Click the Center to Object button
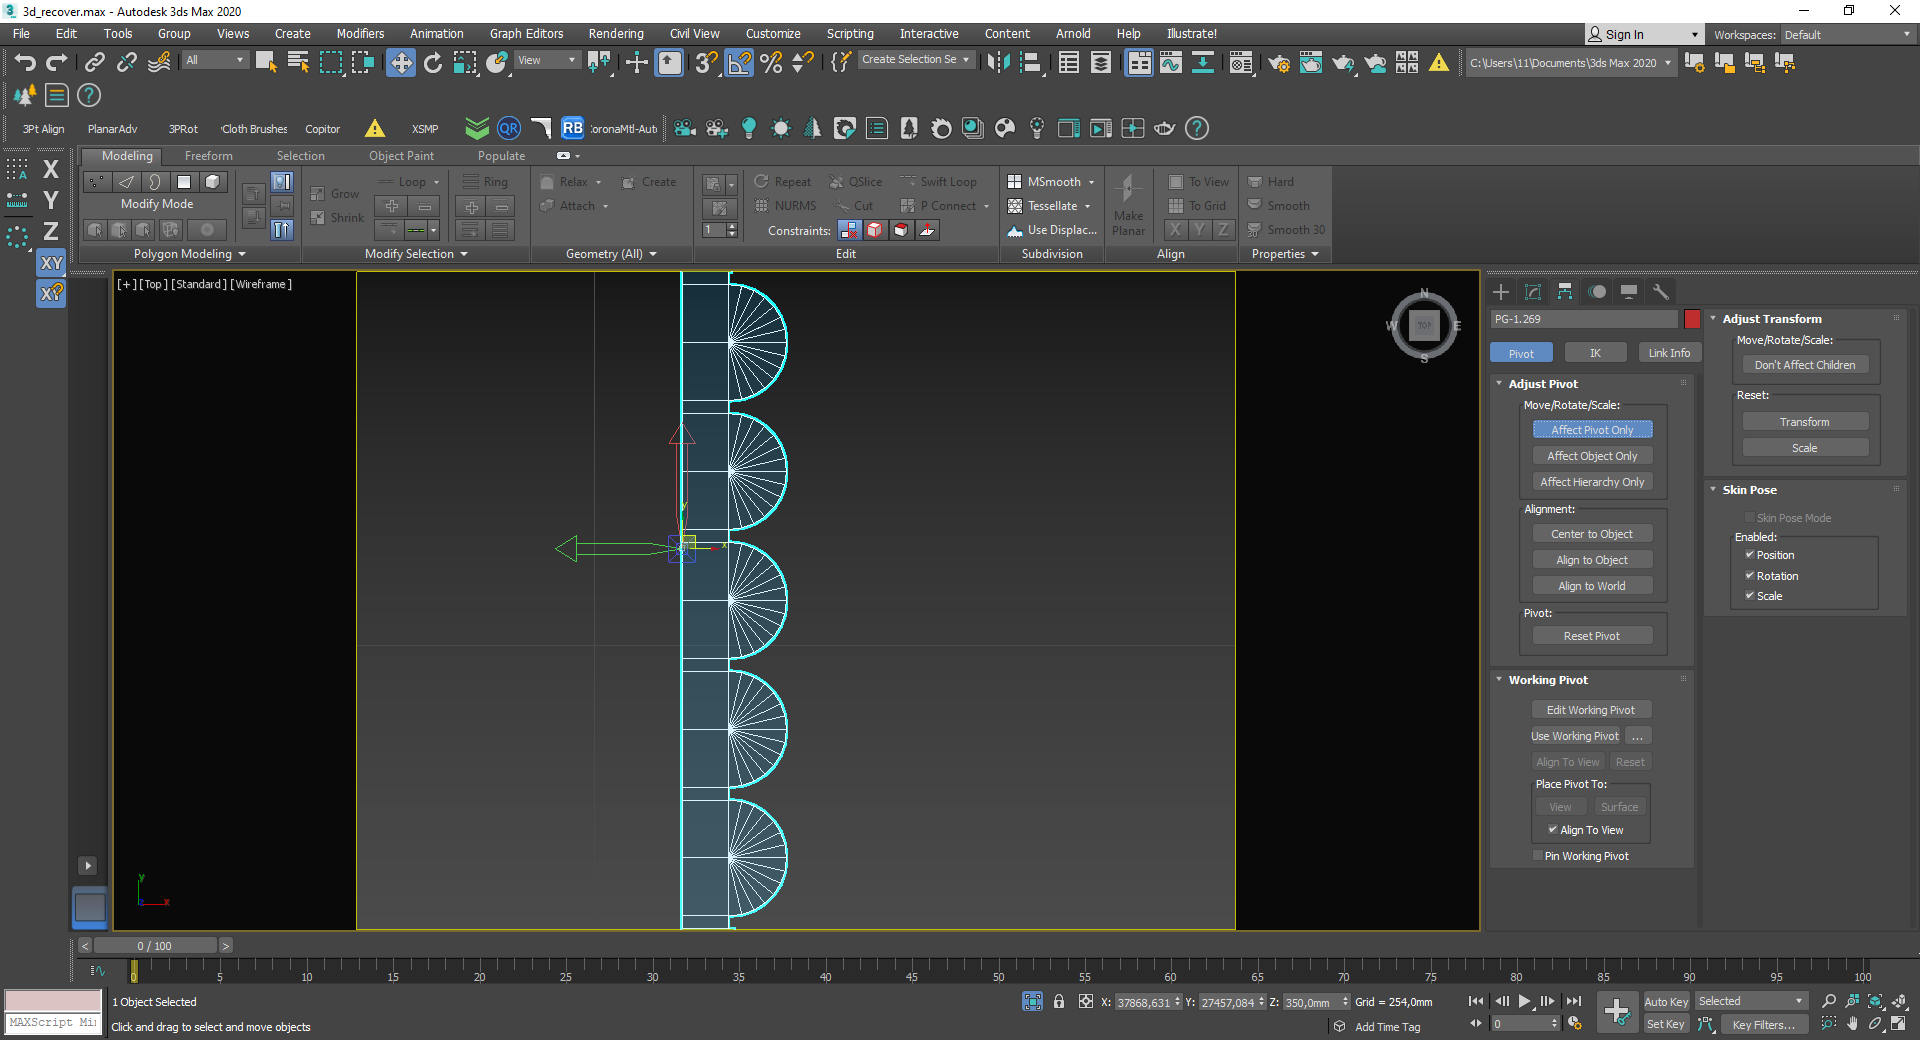This screenshot has width=1920, height=1040. pyautogui.click(x=1591, y=534)
